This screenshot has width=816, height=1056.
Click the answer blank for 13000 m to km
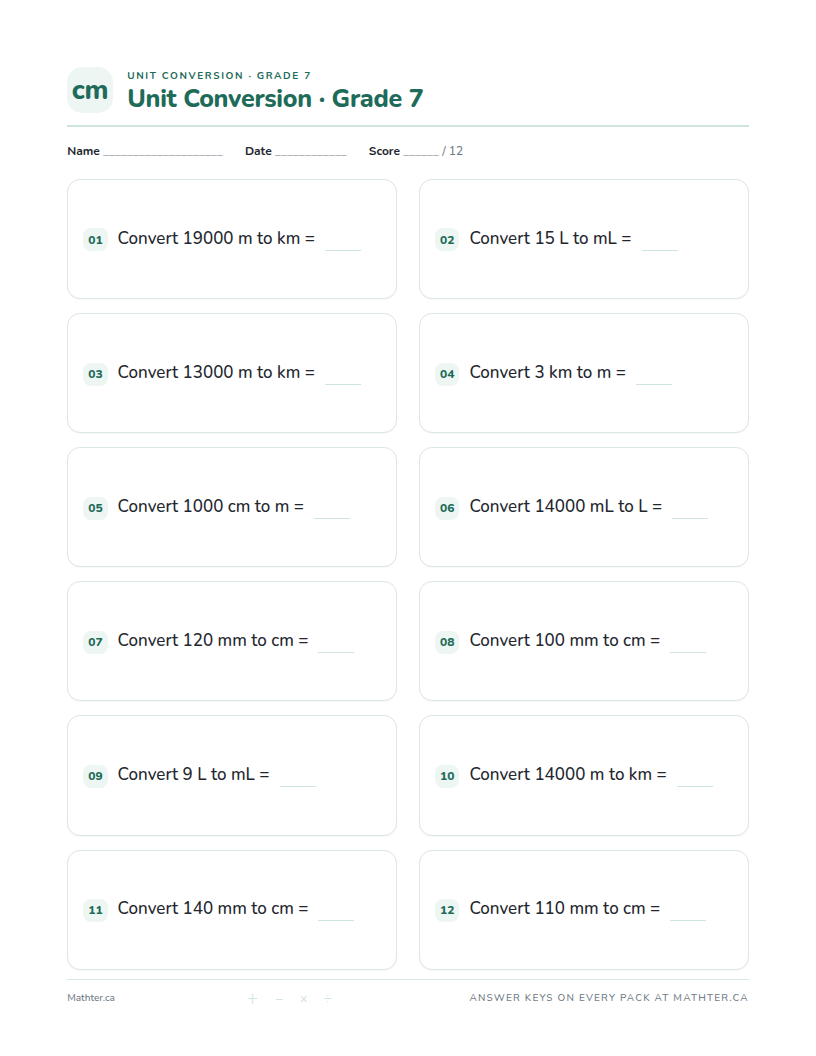(343, 383)
